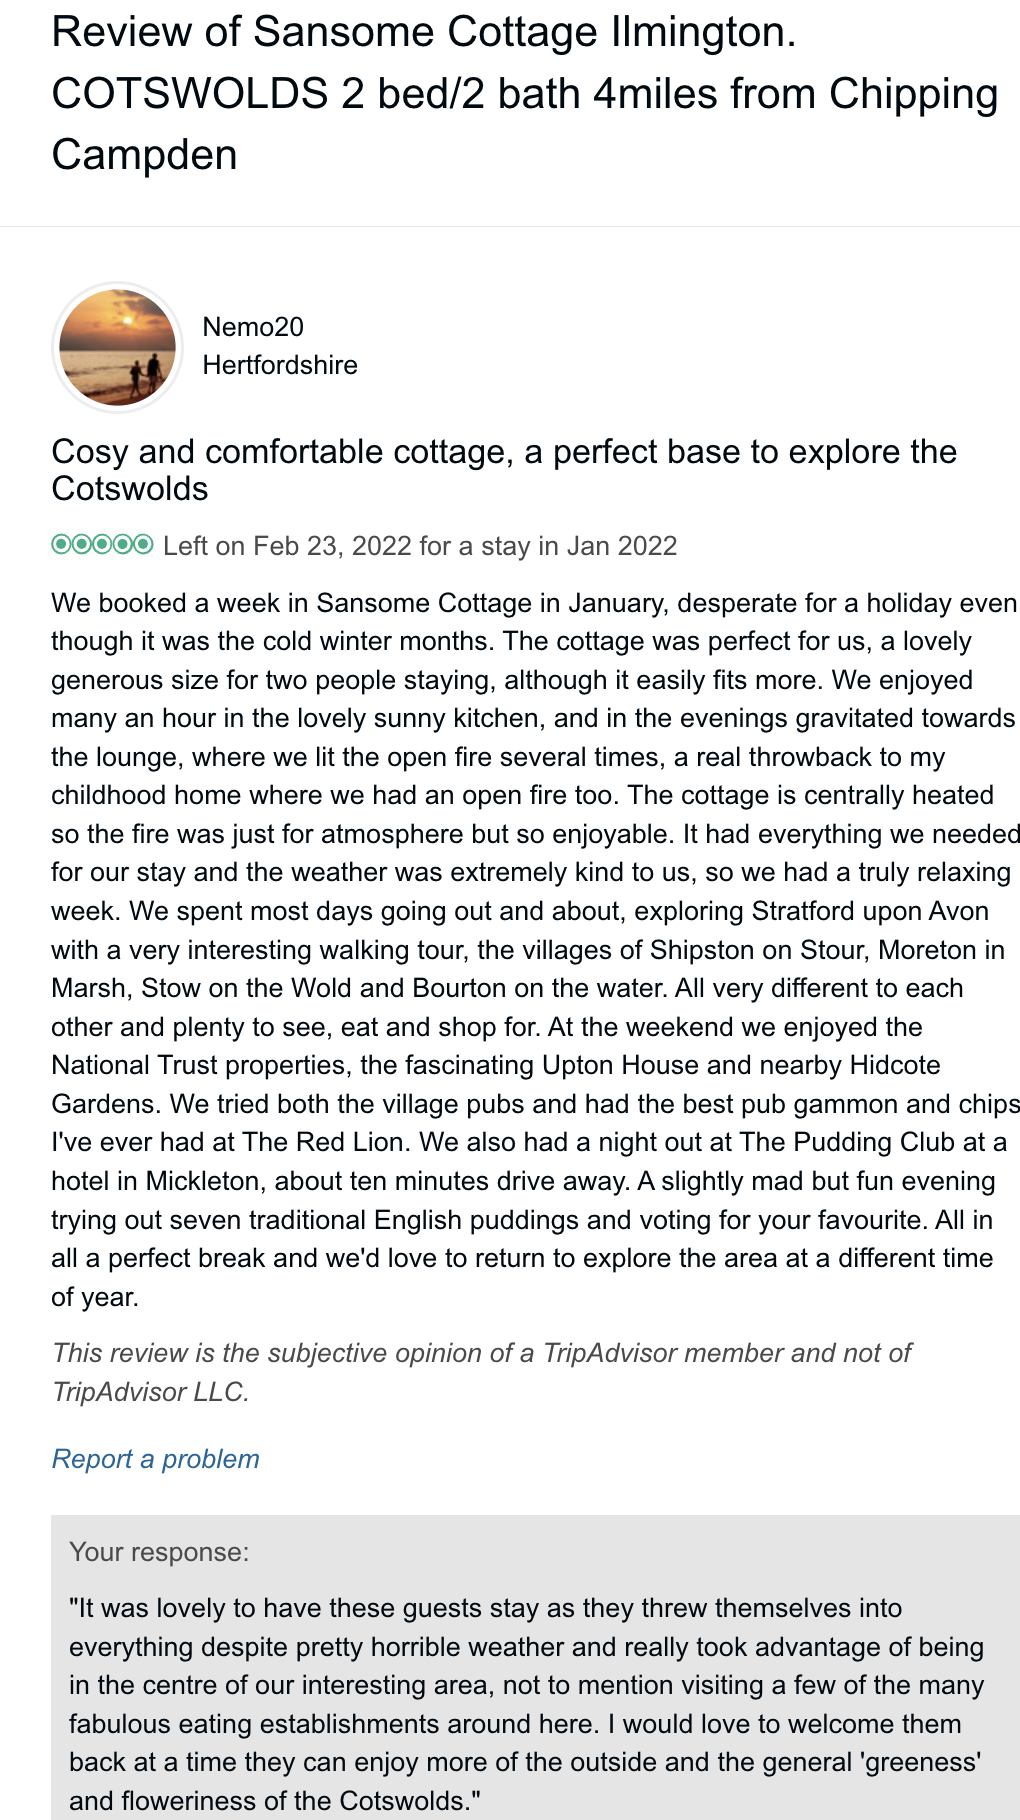The width and height of the screenshot is (1020, 1820).
Task: Click the word greeness in the owner response
Action: [x=922, y=1762]
